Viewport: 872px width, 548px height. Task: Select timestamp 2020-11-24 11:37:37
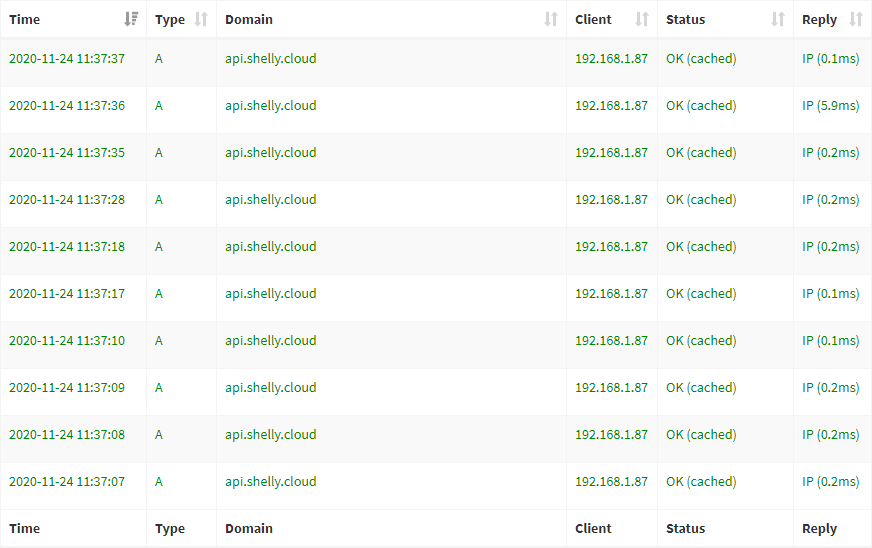[x=67, y=58]
